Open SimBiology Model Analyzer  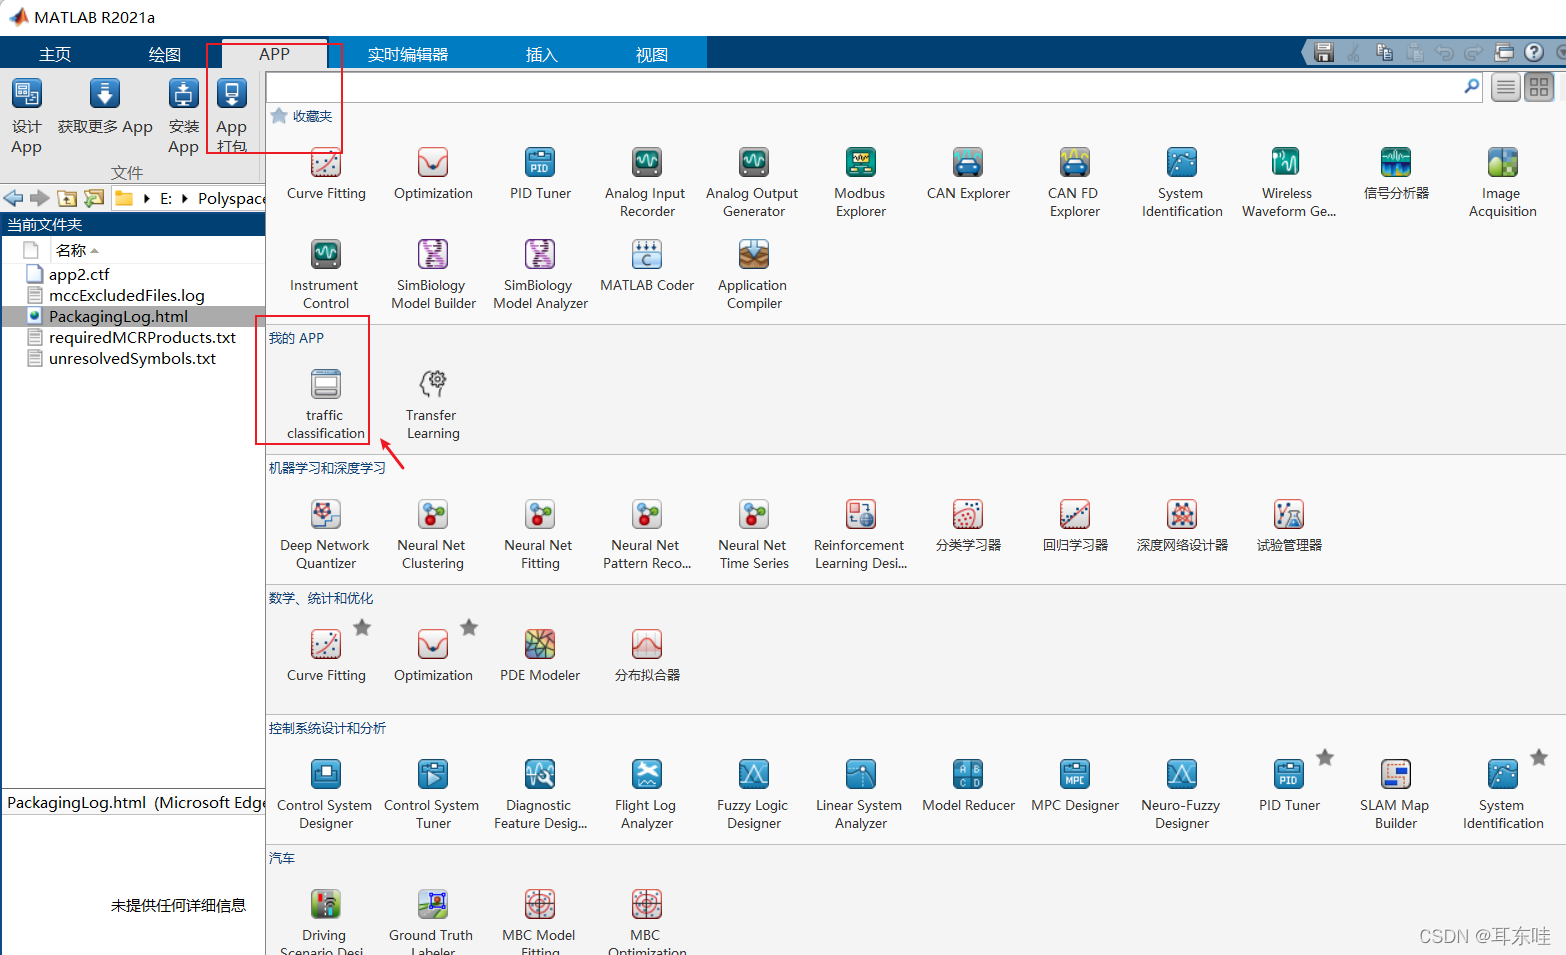click(540, 275)
